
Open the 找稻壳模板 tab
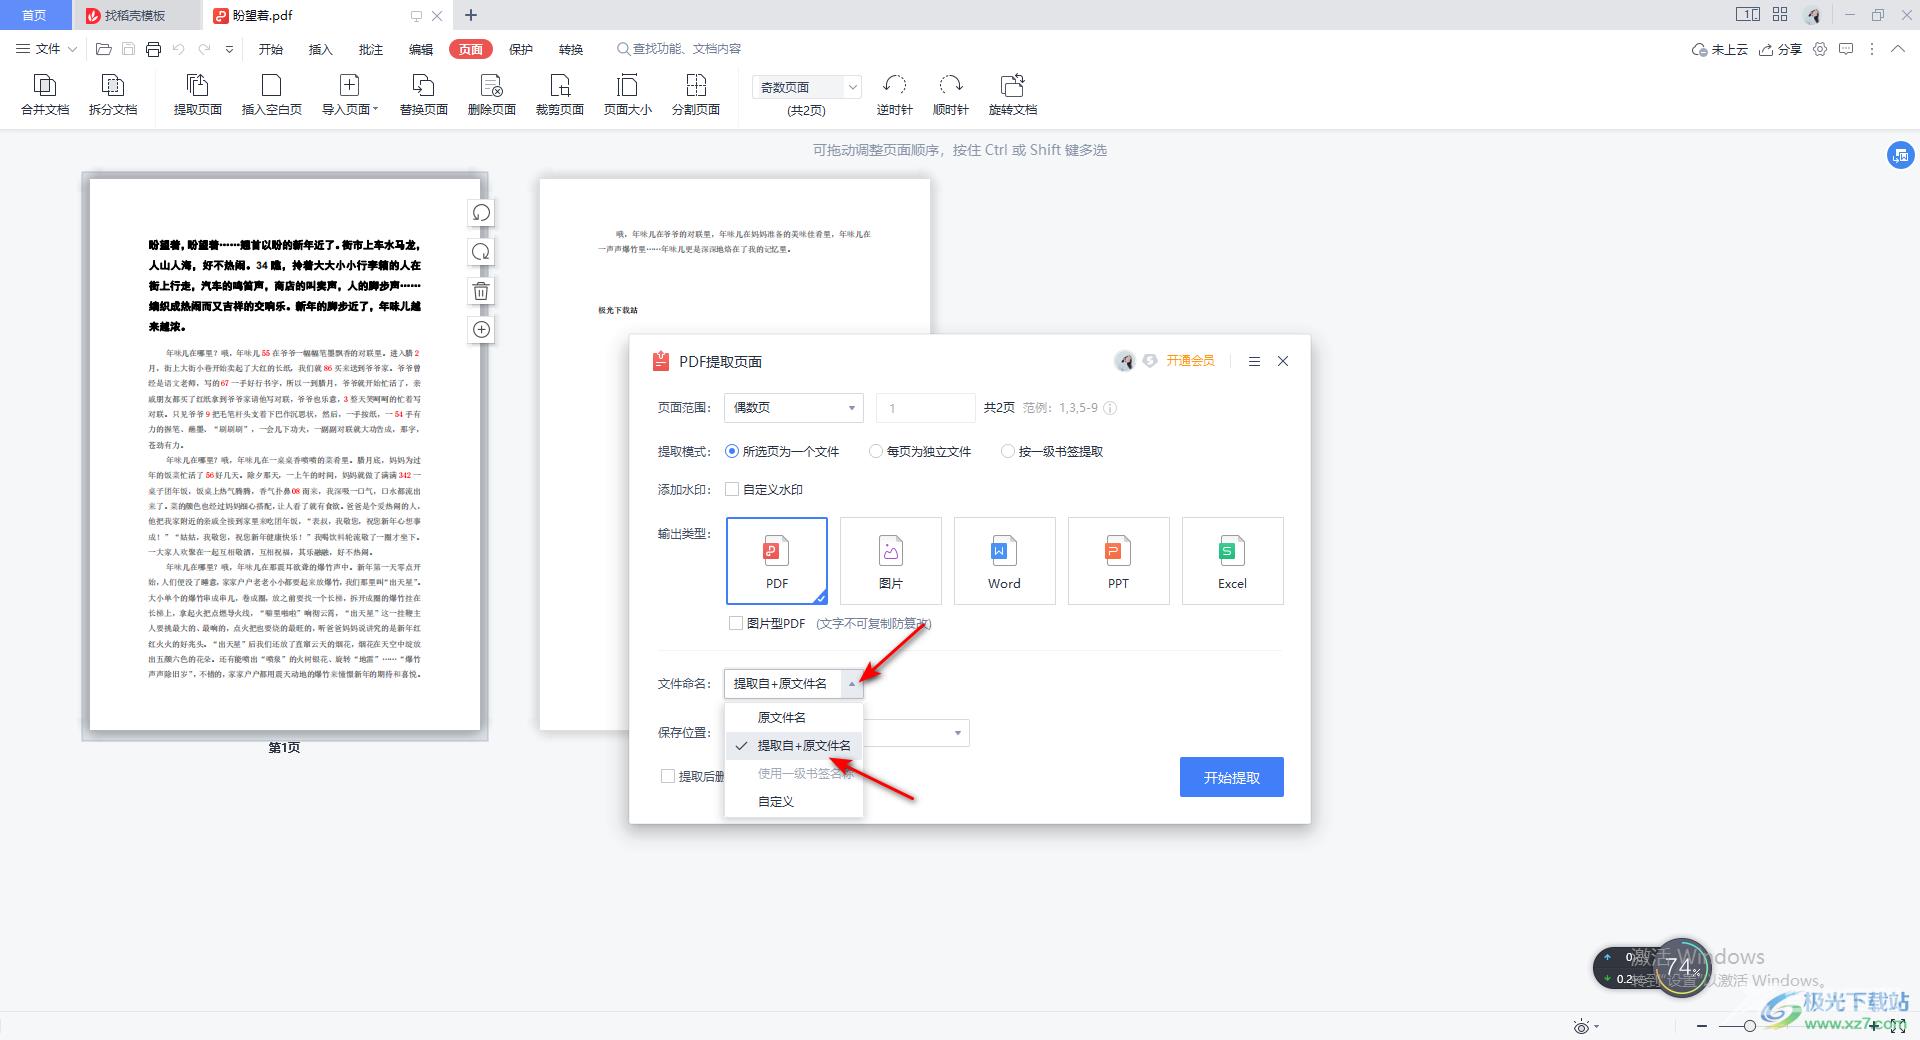tap(136, 15)
